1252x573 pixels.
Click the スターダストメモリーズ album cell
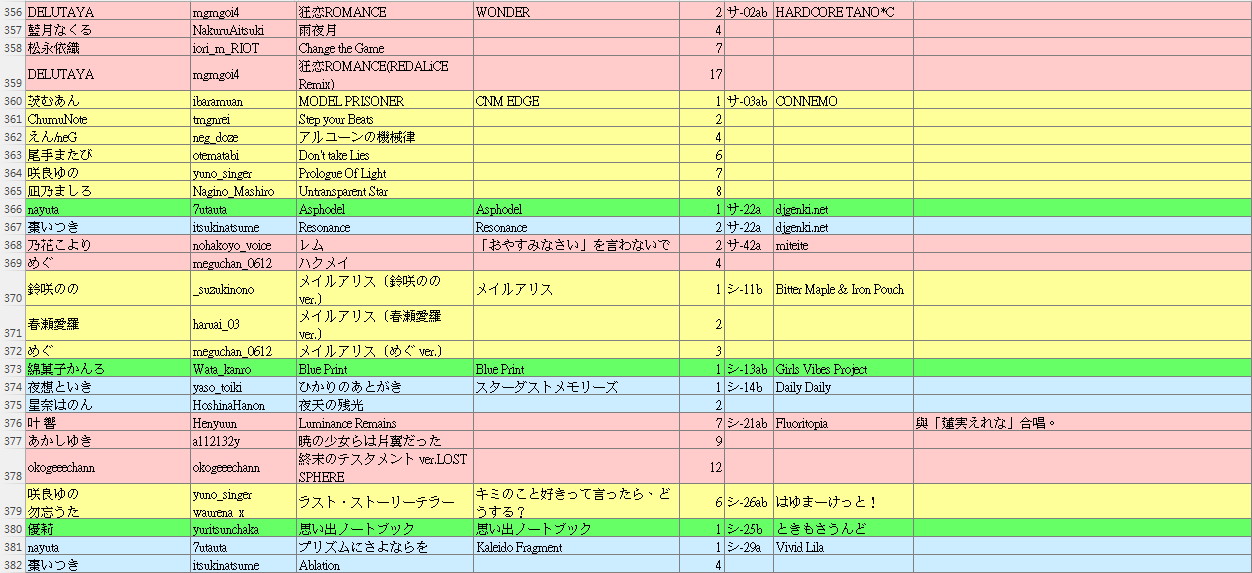tap(576, 387)
